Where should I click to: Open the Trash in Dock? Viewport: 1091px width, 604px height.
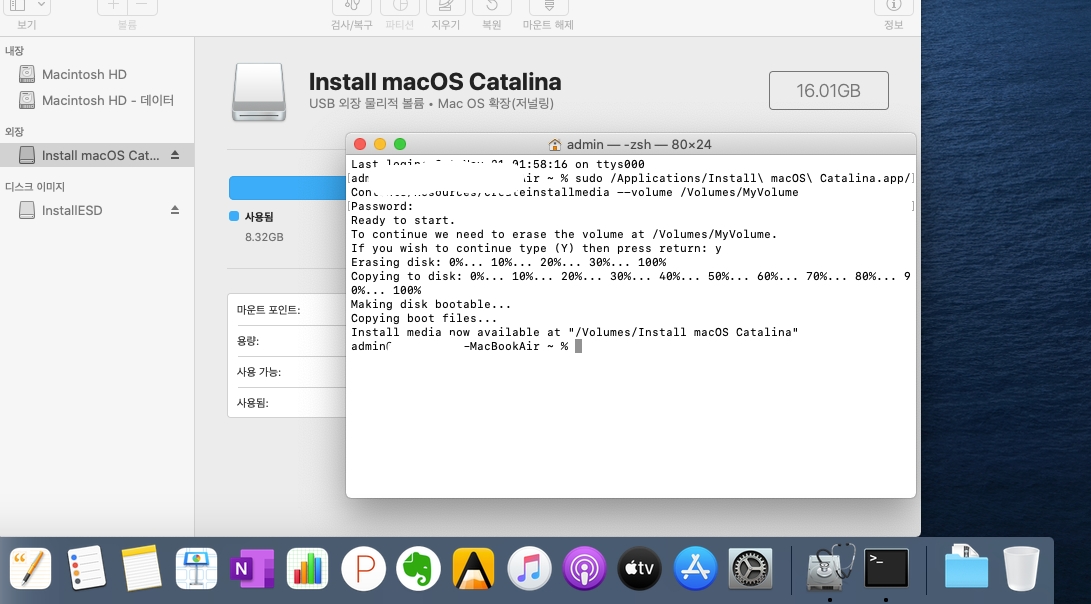[x=1021, y=568]
